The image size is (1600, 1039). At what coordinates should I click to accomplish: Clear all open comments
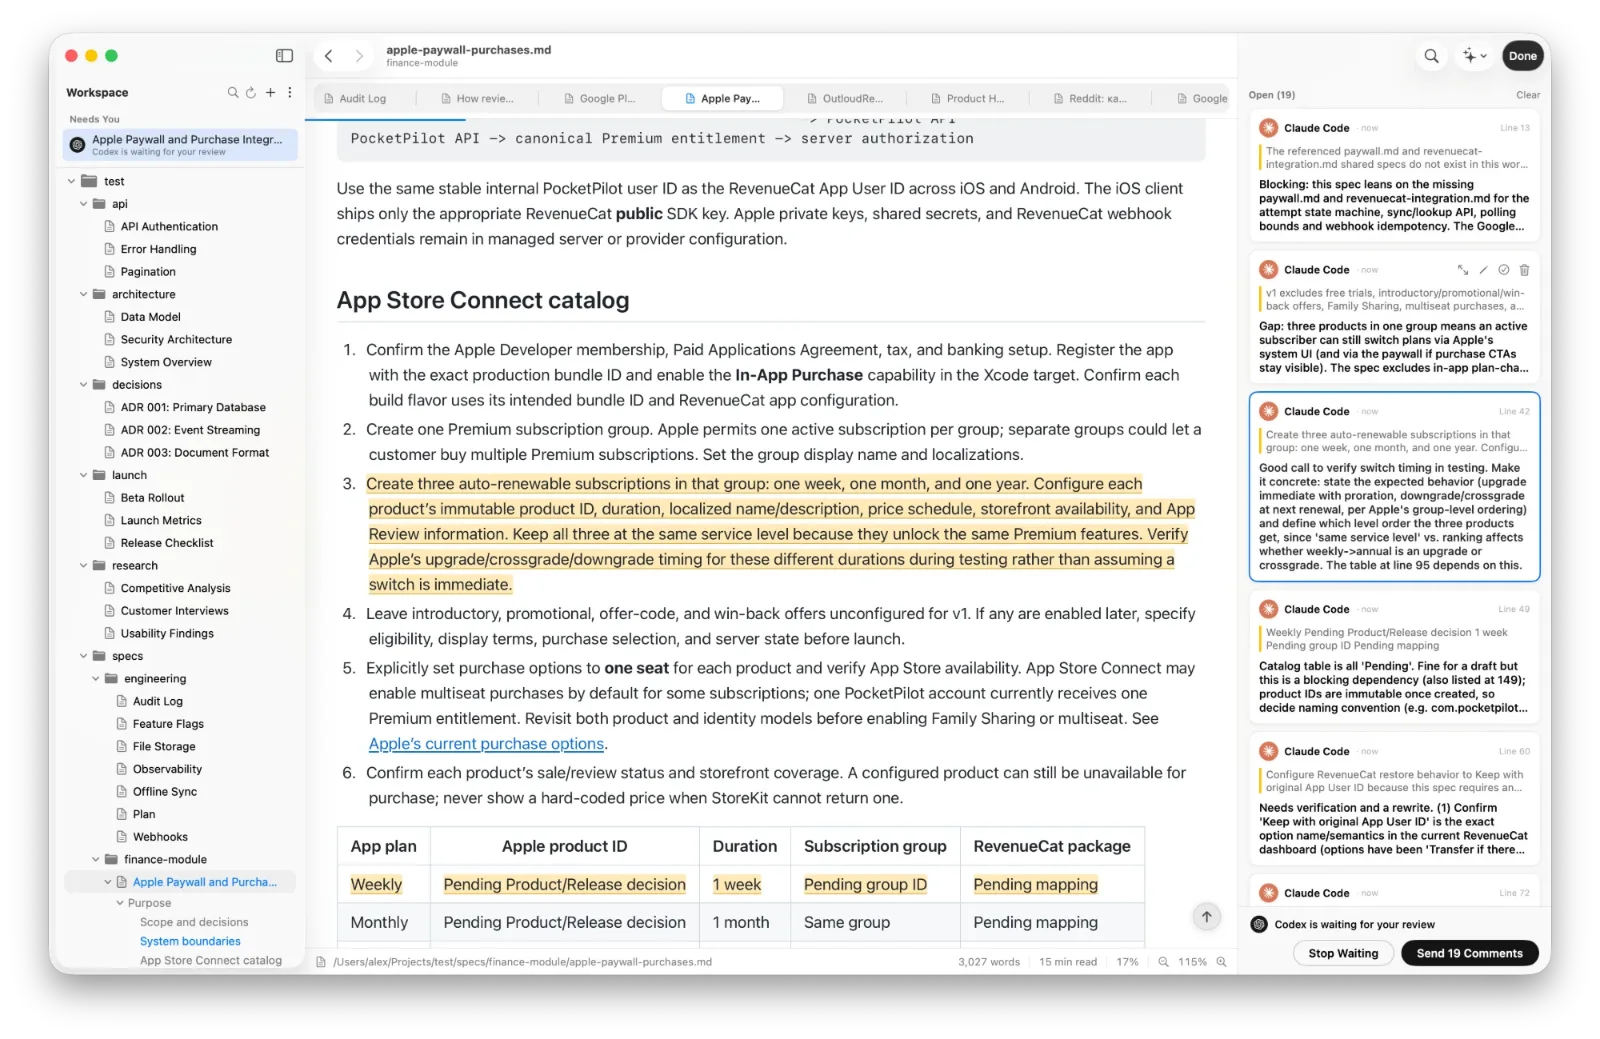point(1527,95)
